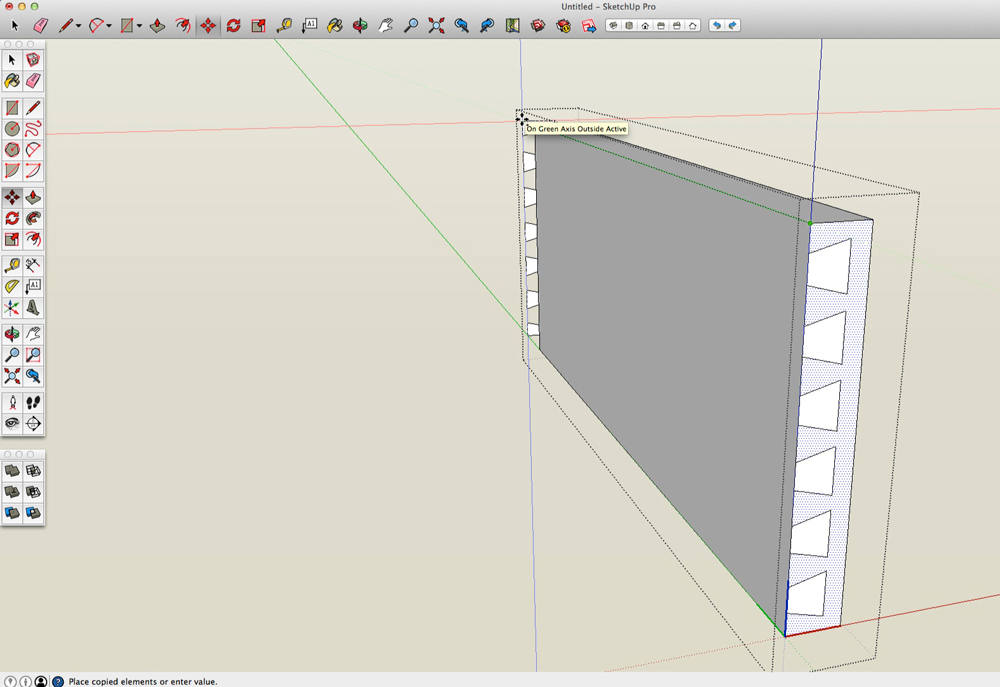Click the Undo arrow button
The image size is (1000, 687).
(716, 25)
